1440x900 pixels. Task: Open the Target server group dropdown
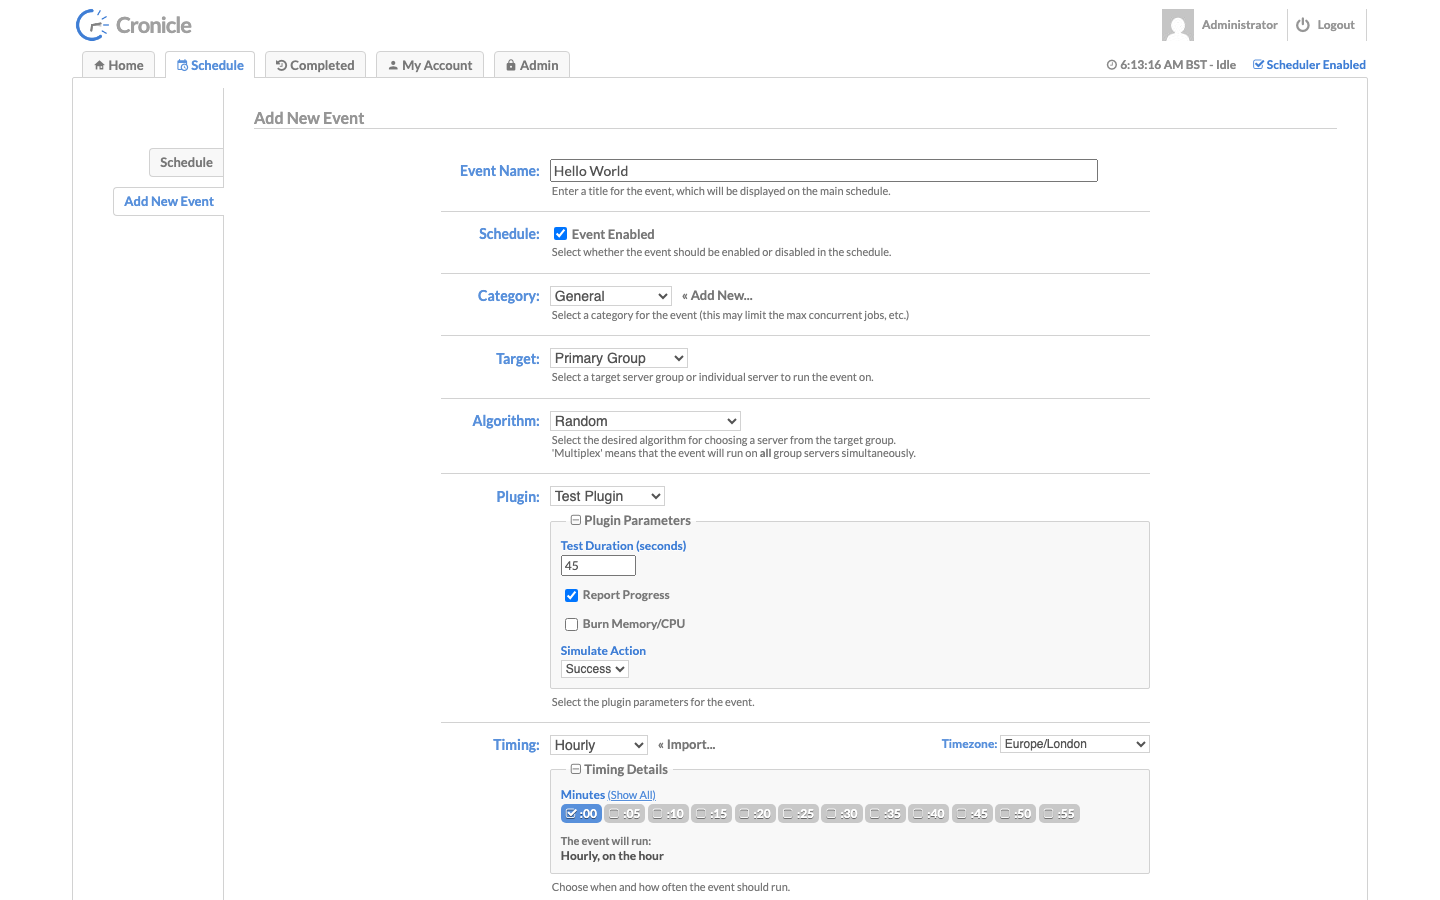click(619, 358)
